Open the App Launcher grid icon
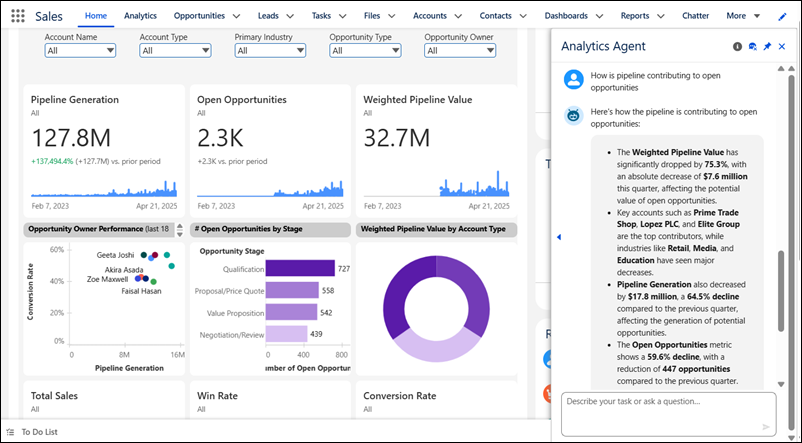The height and width of the screenshot is (443, 802). [18, 16]
